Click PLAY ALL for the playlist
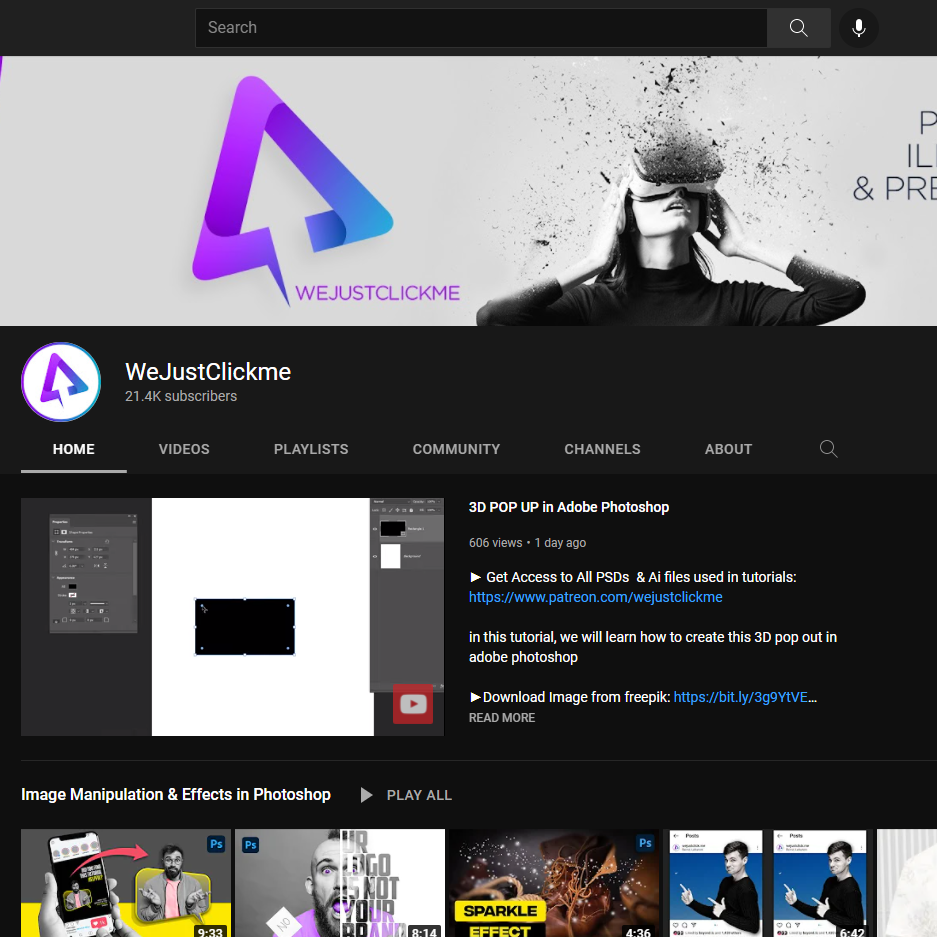The width and height of the screenshot is (937, 937). [x=419, y=795]
